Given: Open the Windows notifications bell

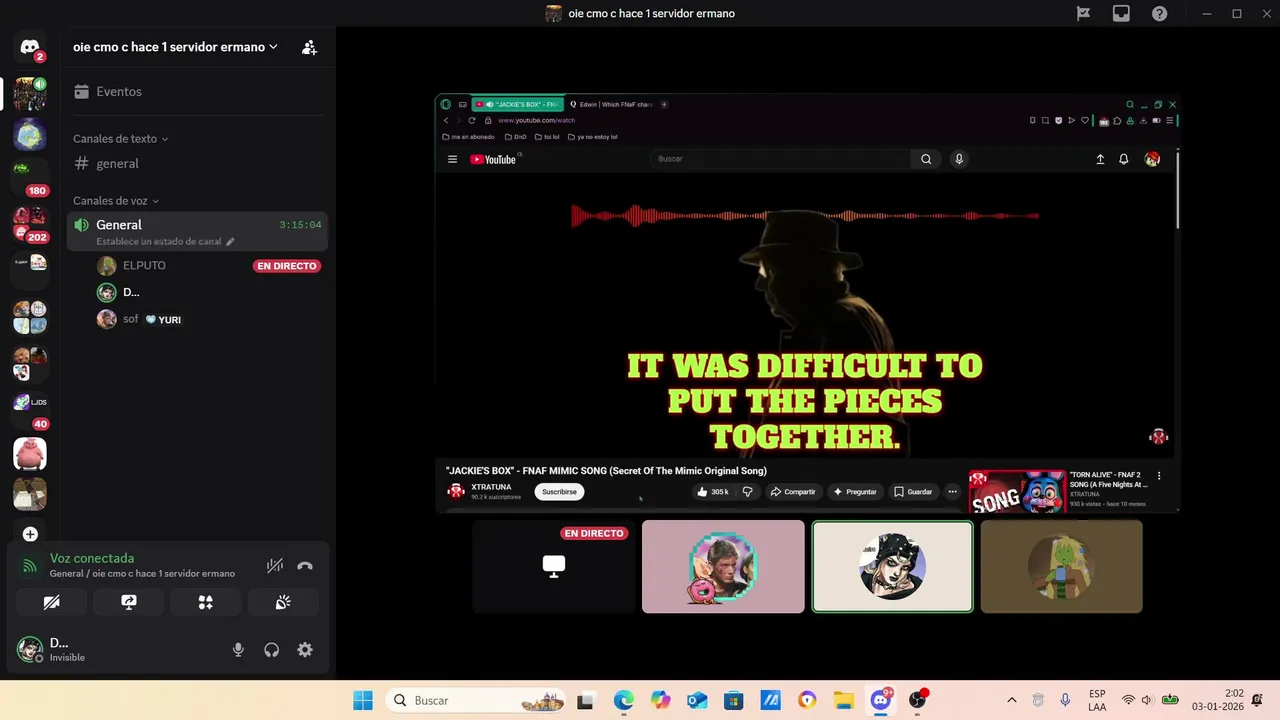Looking at the screenshot, I should (1258, 700).
